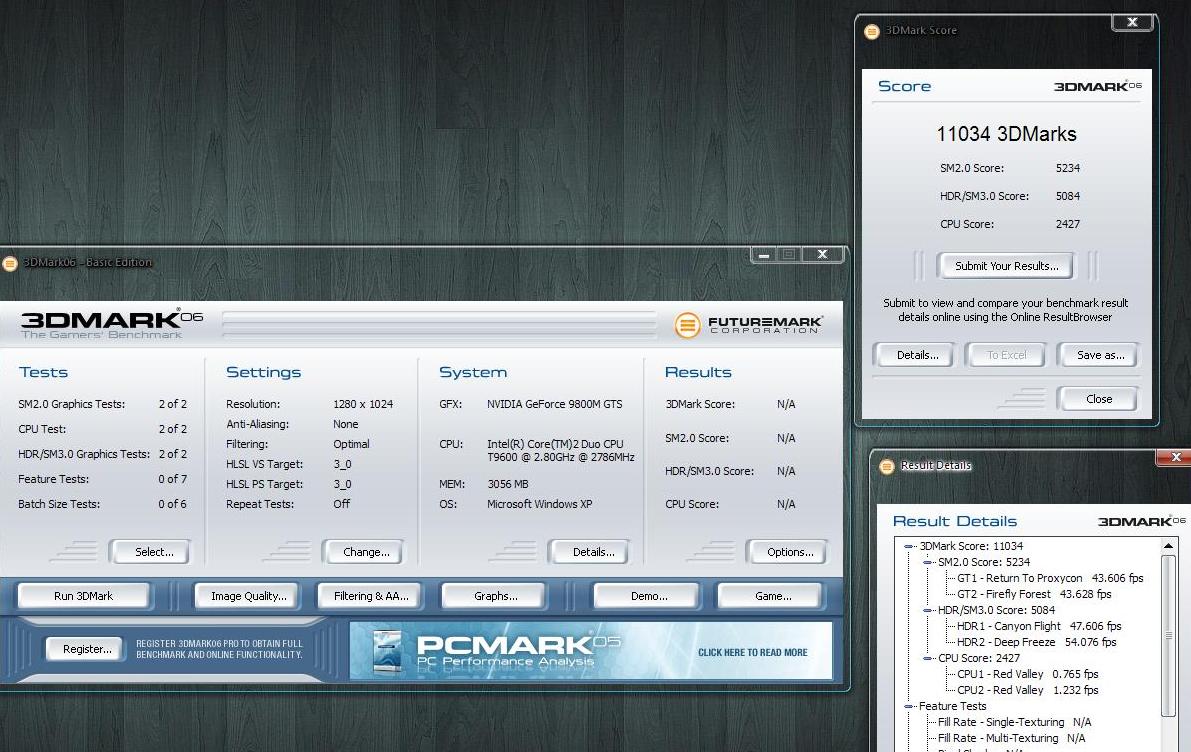Viewport: 1191px width, 752px height.
Task: Click Close button in Score window
Action: point(1098,399)
